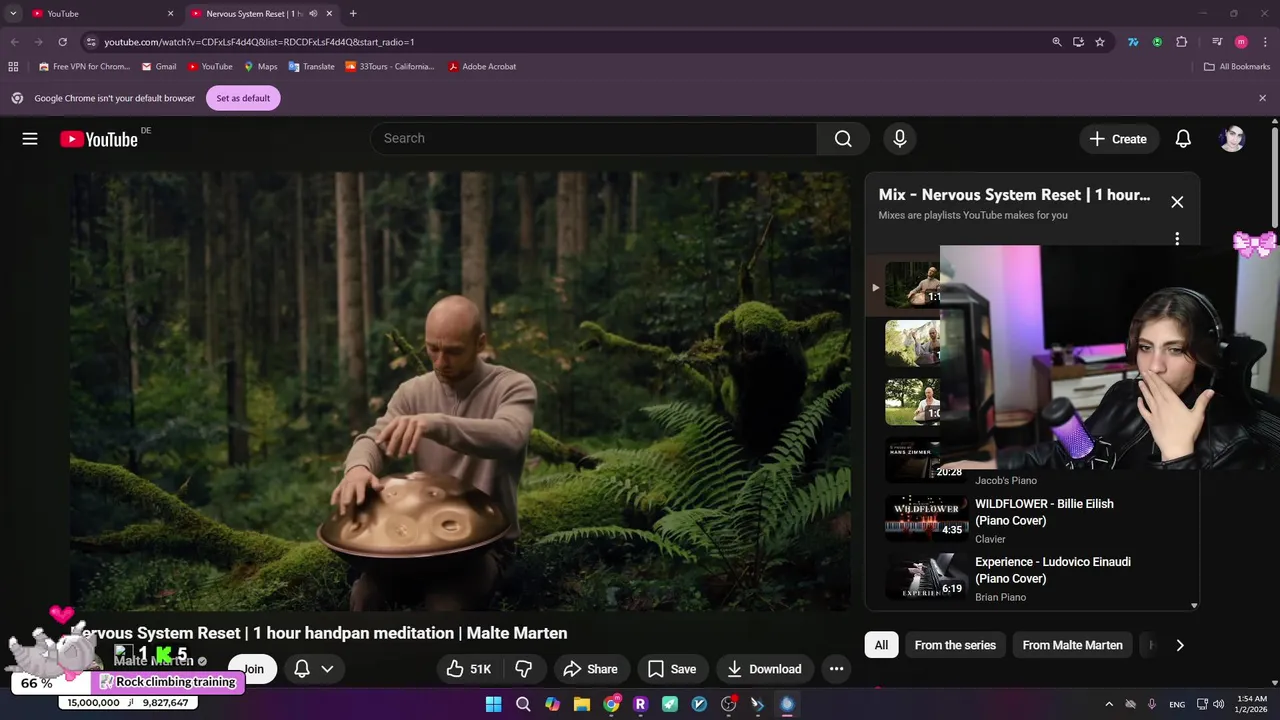Open Windows Start menu
The height and width of the screenshot is (720, 1280).
click(x=493, y=704)
